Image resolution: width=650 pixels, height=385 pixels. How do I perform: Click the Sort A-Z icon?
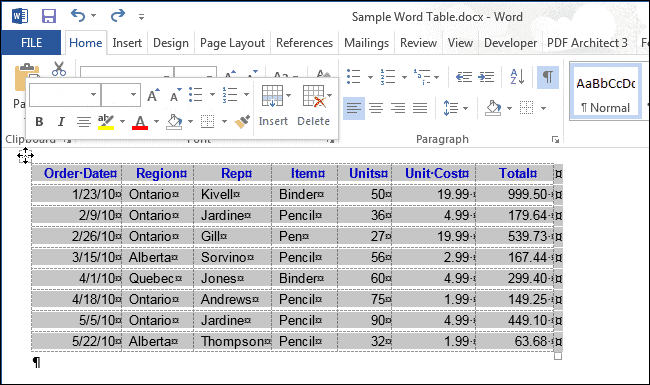coord(517,77)
